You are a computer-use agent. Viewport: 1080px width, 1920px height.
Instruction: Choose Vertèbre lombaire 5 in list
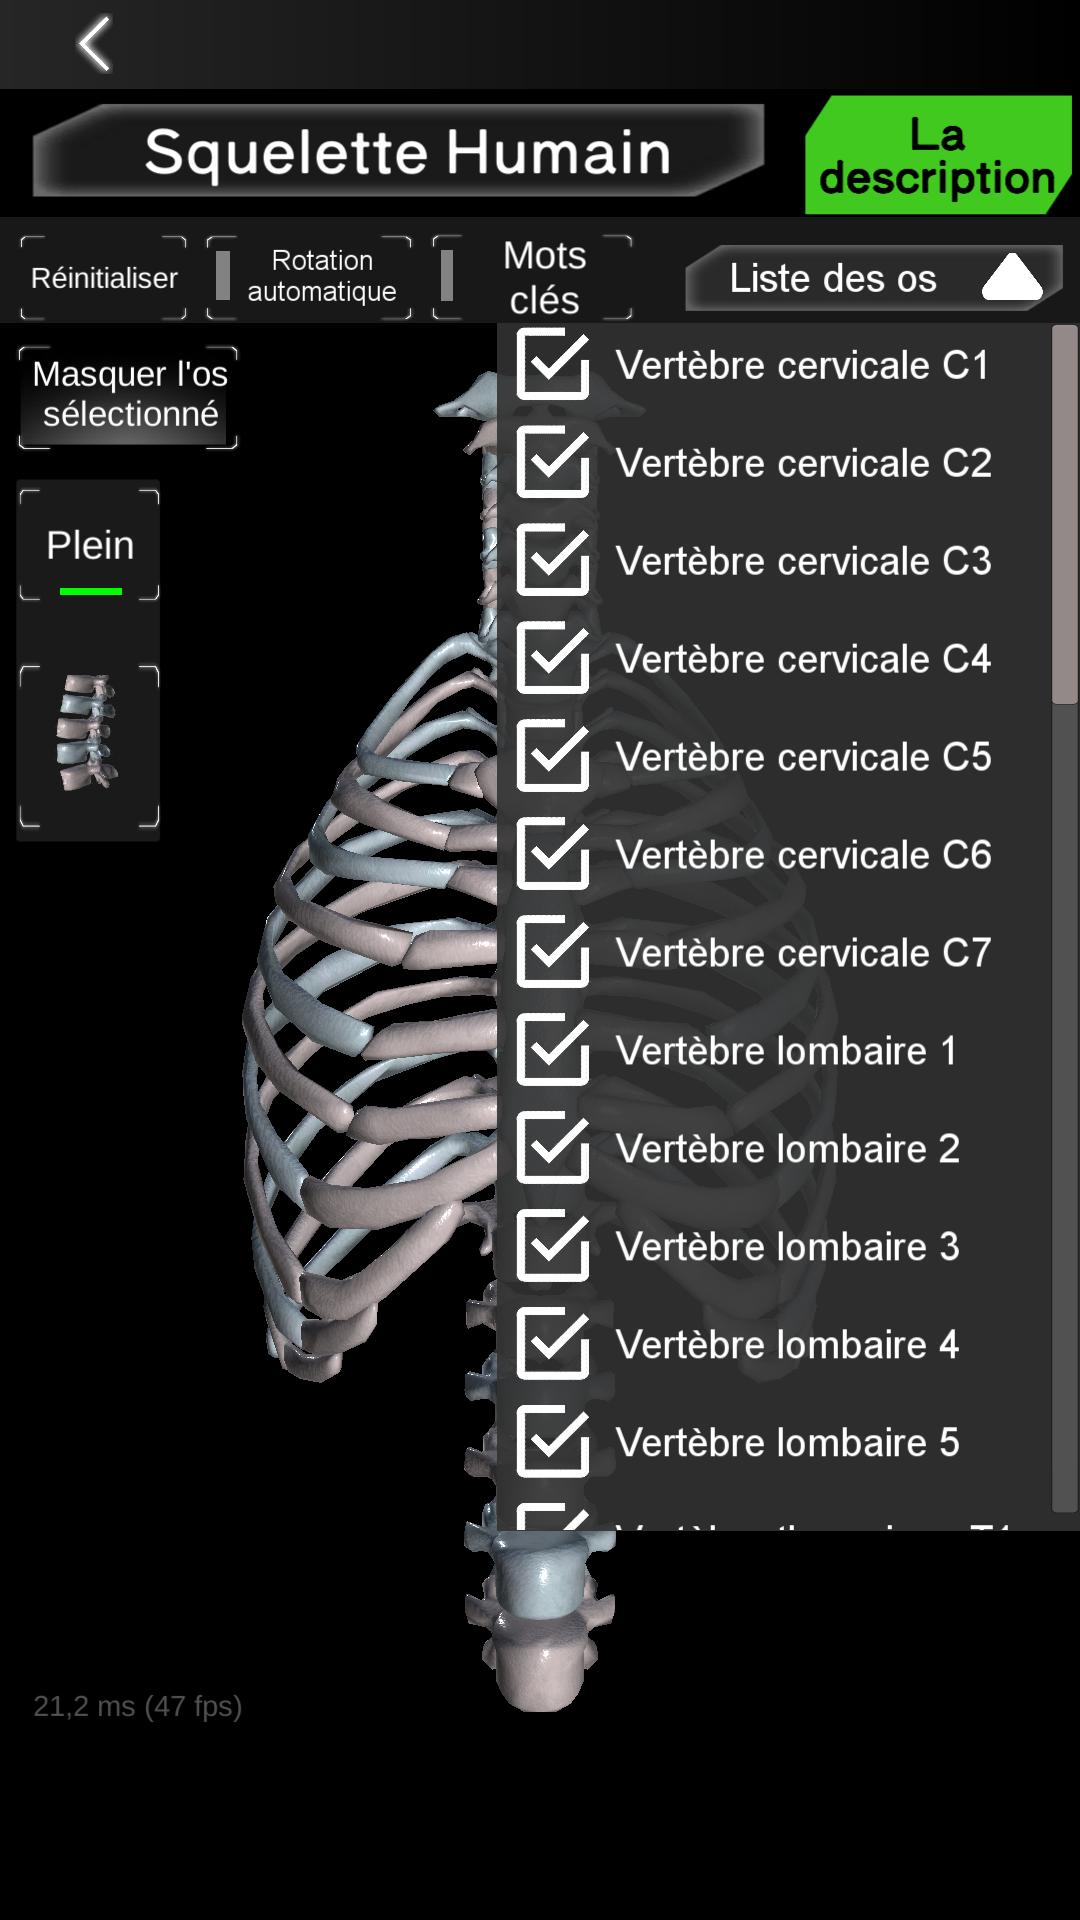pyautogui.click(x=787, y=1443)
